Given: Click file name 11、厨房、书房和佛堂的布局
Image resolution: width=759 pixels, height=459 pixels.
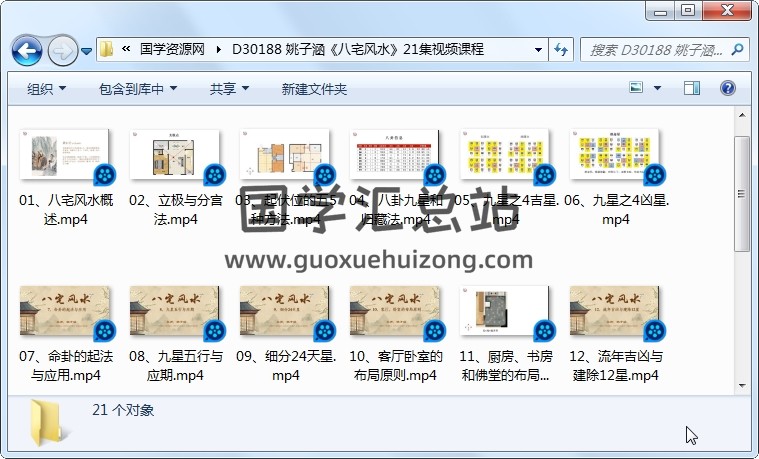Looking at the screenshot, I should [506, 366].
